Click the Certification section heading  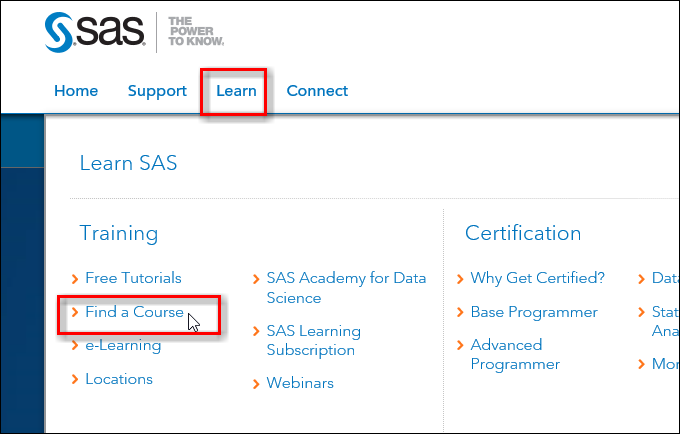[523, 233]
